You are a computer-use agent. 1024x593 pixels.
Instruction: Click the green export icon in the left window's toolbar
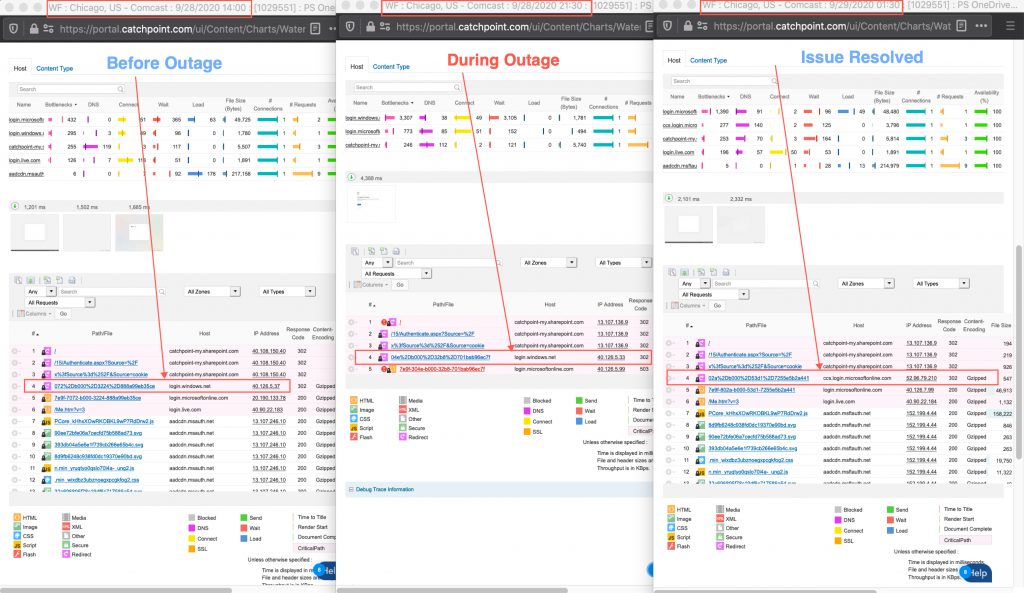pos(30,280)
